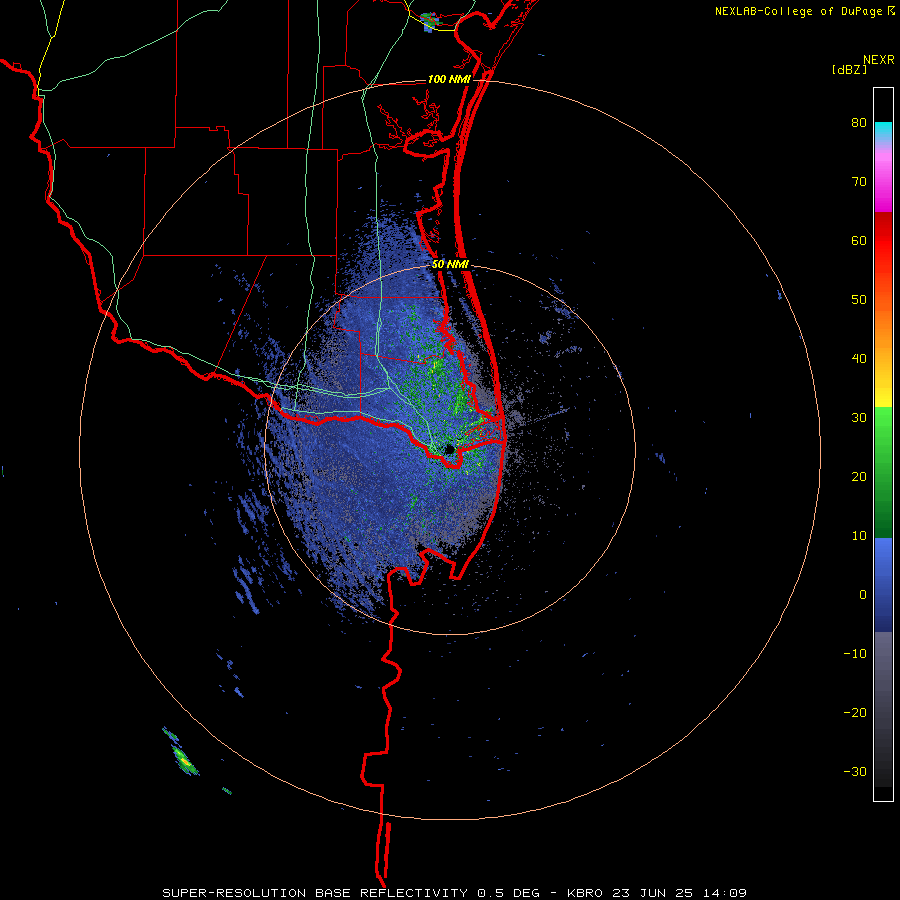This screenshot has height=900, width=900.
Task: Click the 10 dBZ scale label
Action: point(859,536)
